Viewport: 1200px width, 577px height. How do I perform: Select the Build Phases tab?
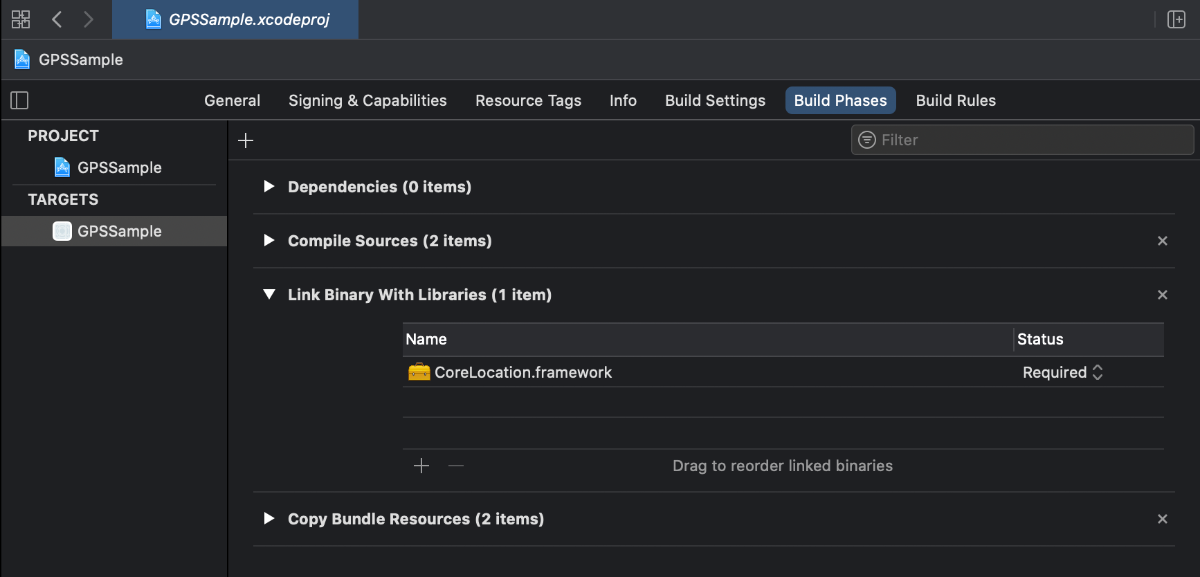(x=840, y=100)
